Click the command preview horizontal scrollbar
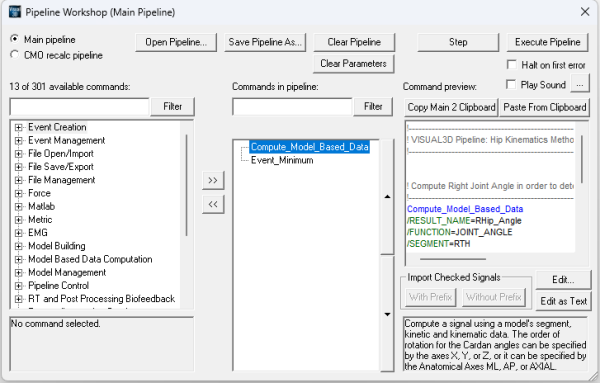Image resolution: width=600 pixels, height=383 pixels. point(453,259)
